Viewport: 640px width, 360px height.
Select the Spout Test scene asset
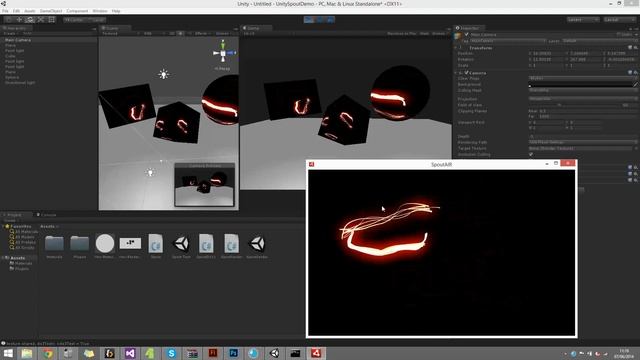pos(181,244)
